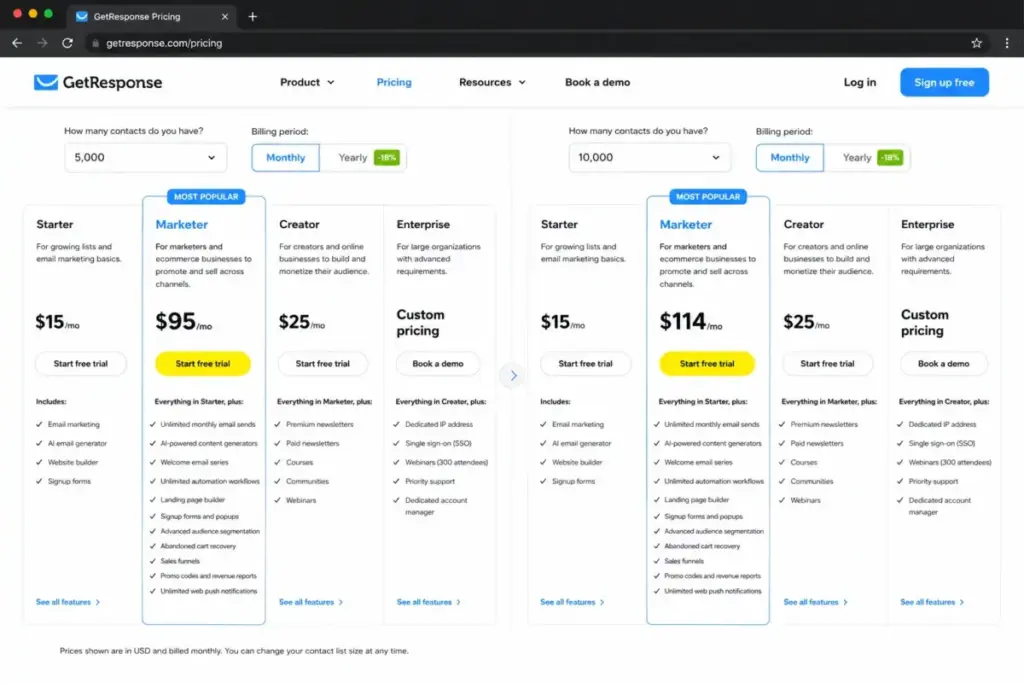The width and height of the screenshot is (1024, 683).
Task: Click AI email generator in the 5,000-contacts Starter plan
Action: pos(77,443)
